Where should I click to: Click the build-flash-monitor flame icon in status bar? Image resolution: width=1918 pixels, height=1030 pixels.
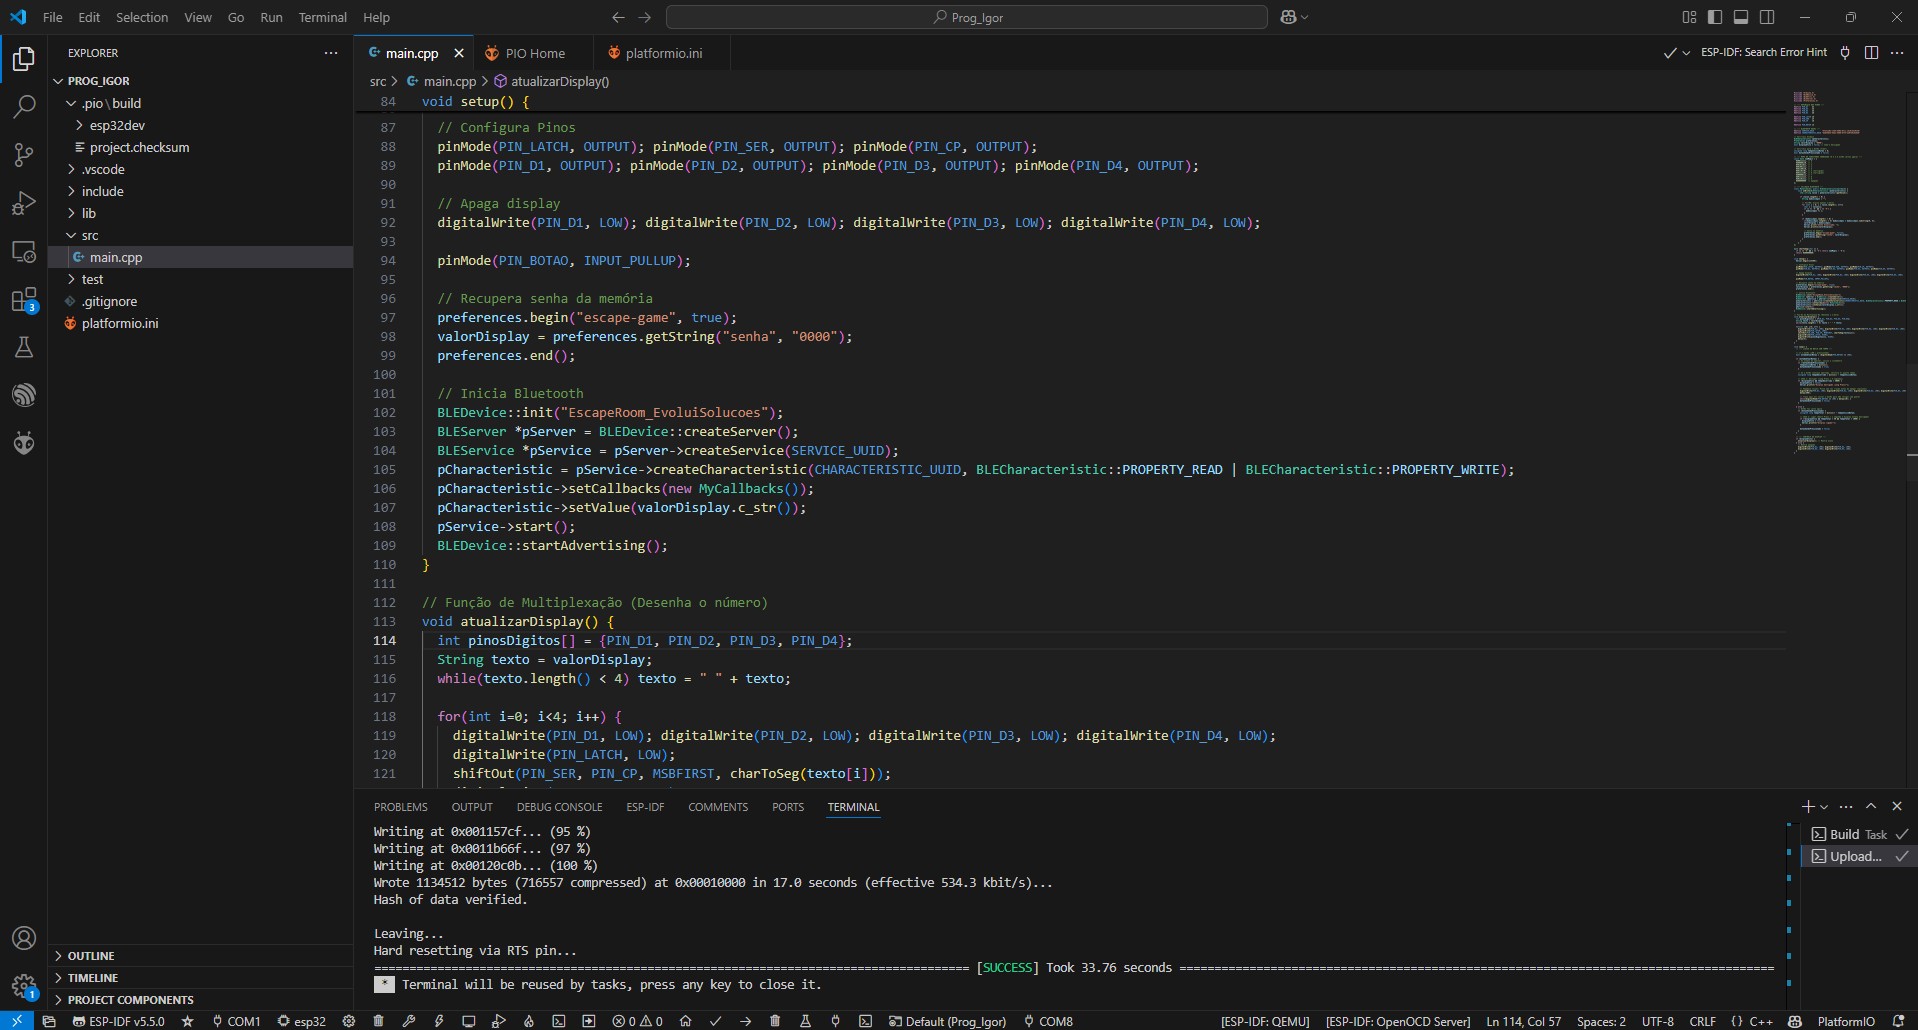point(529,1021)
